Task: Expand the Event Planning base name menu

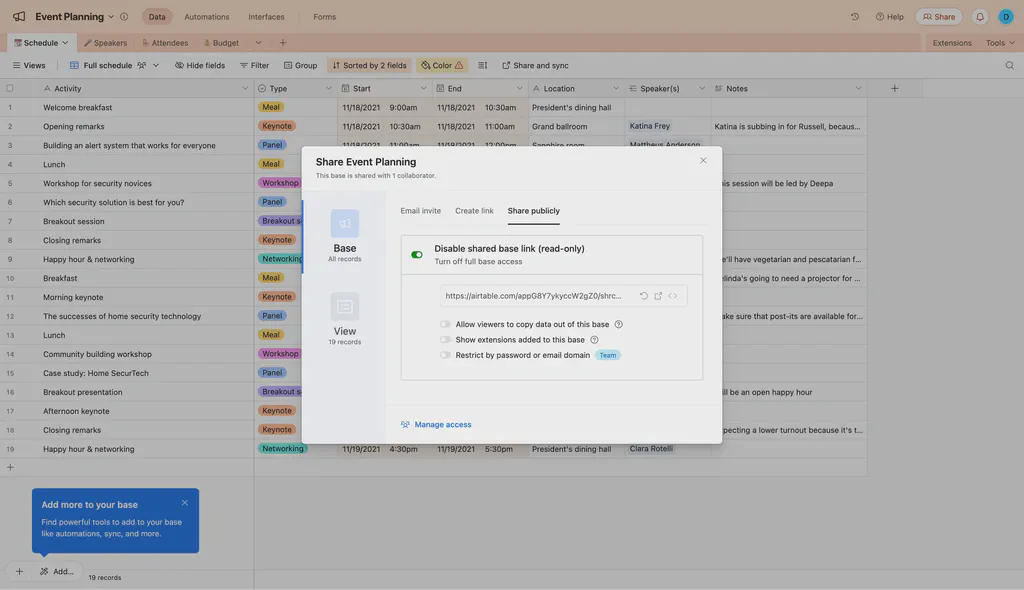Action: (x=110, y=15)
